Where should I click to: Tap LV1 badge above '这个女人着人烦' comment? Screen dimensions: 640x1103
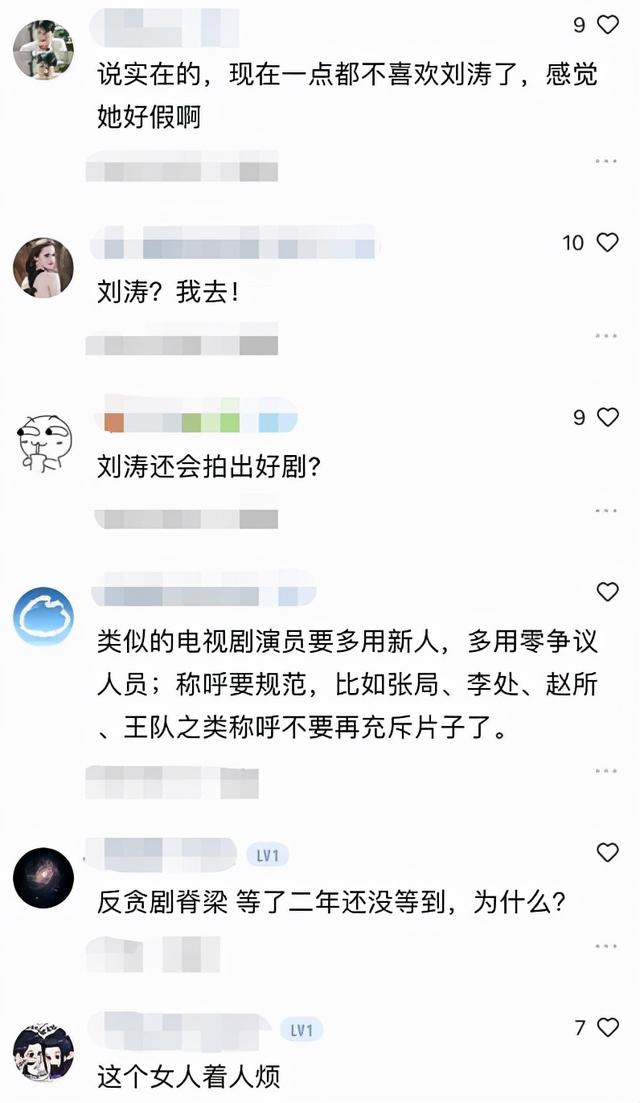click(x=302, y=1030)
